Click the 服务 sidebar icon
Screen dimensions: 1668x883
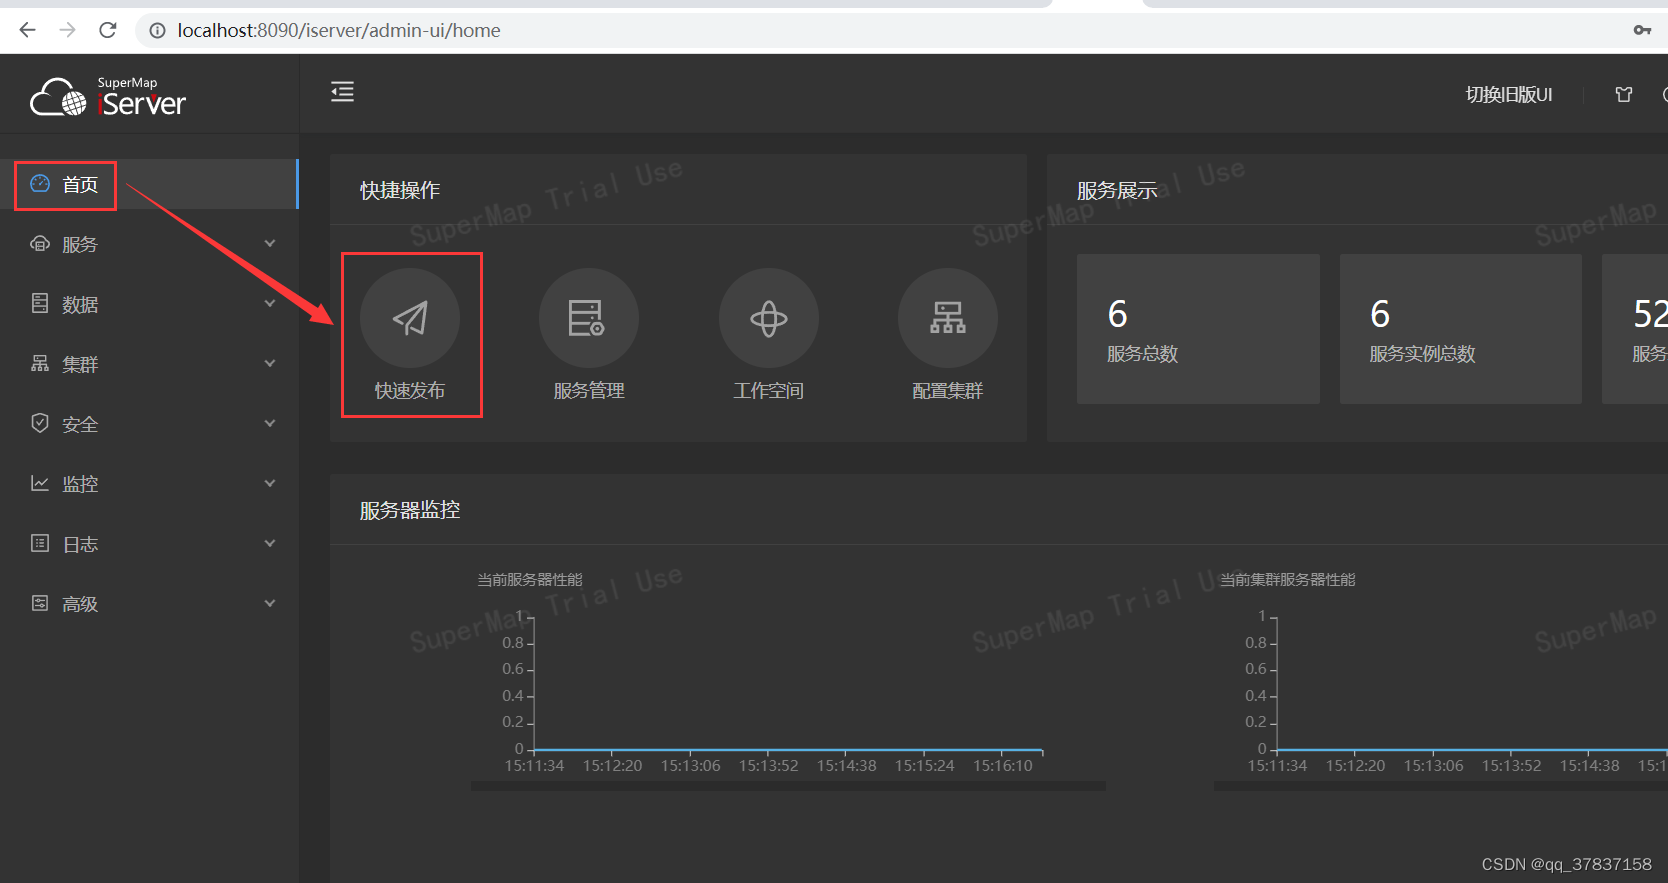click(x=40, y=243)
